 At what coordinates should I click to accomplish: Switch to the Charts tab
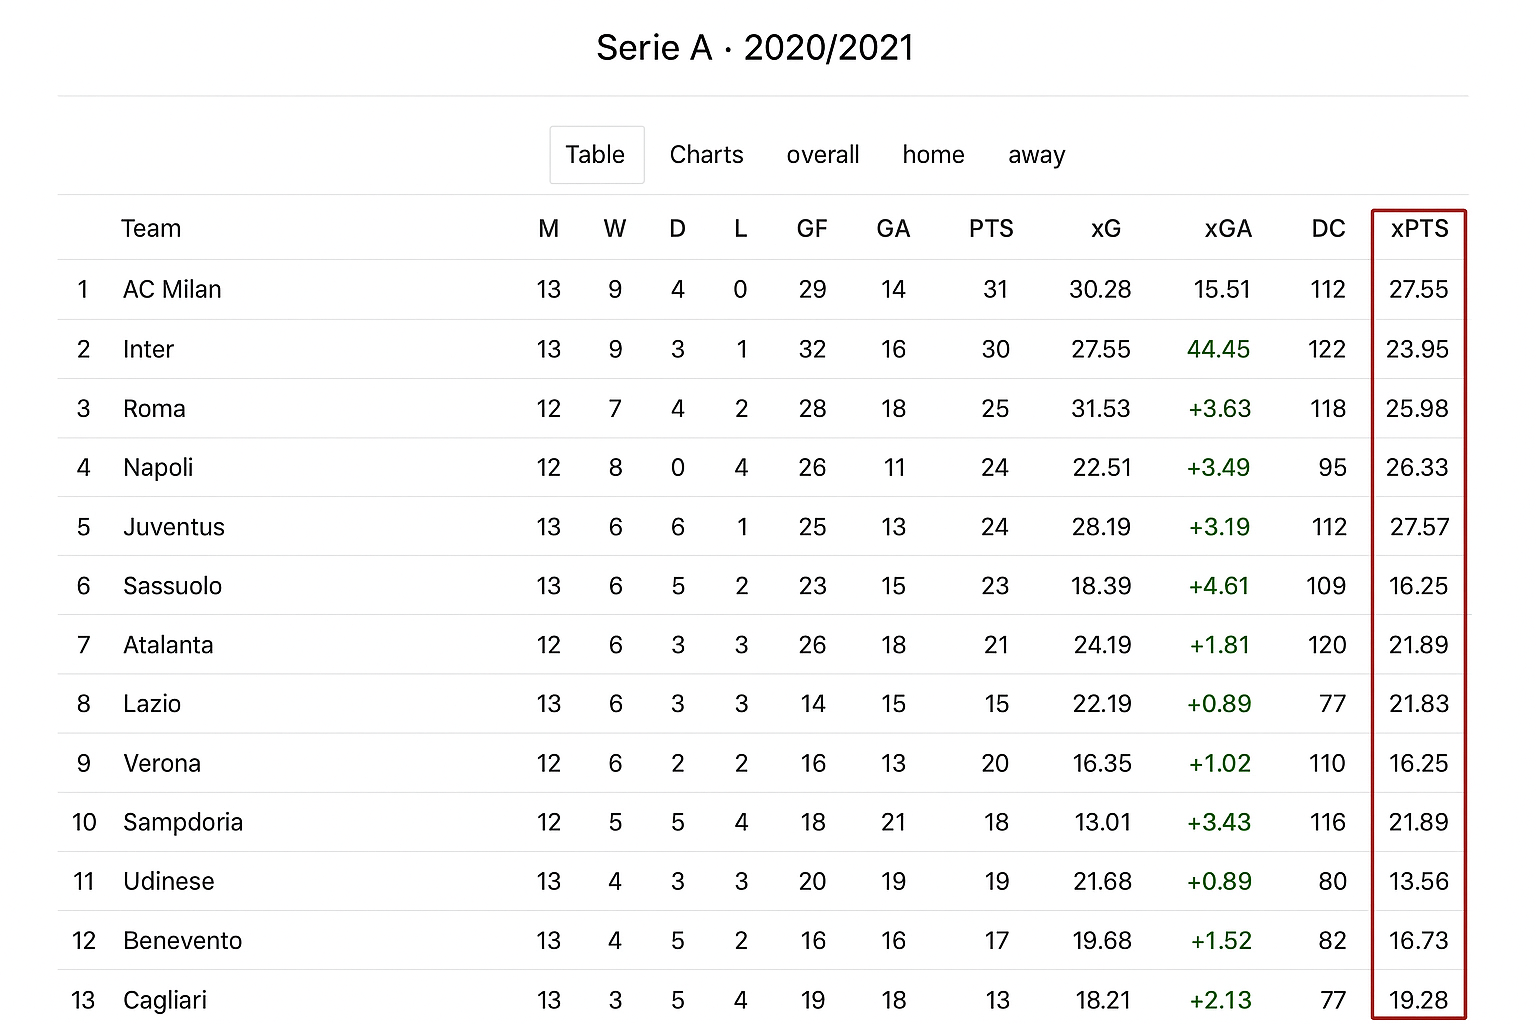706,155
